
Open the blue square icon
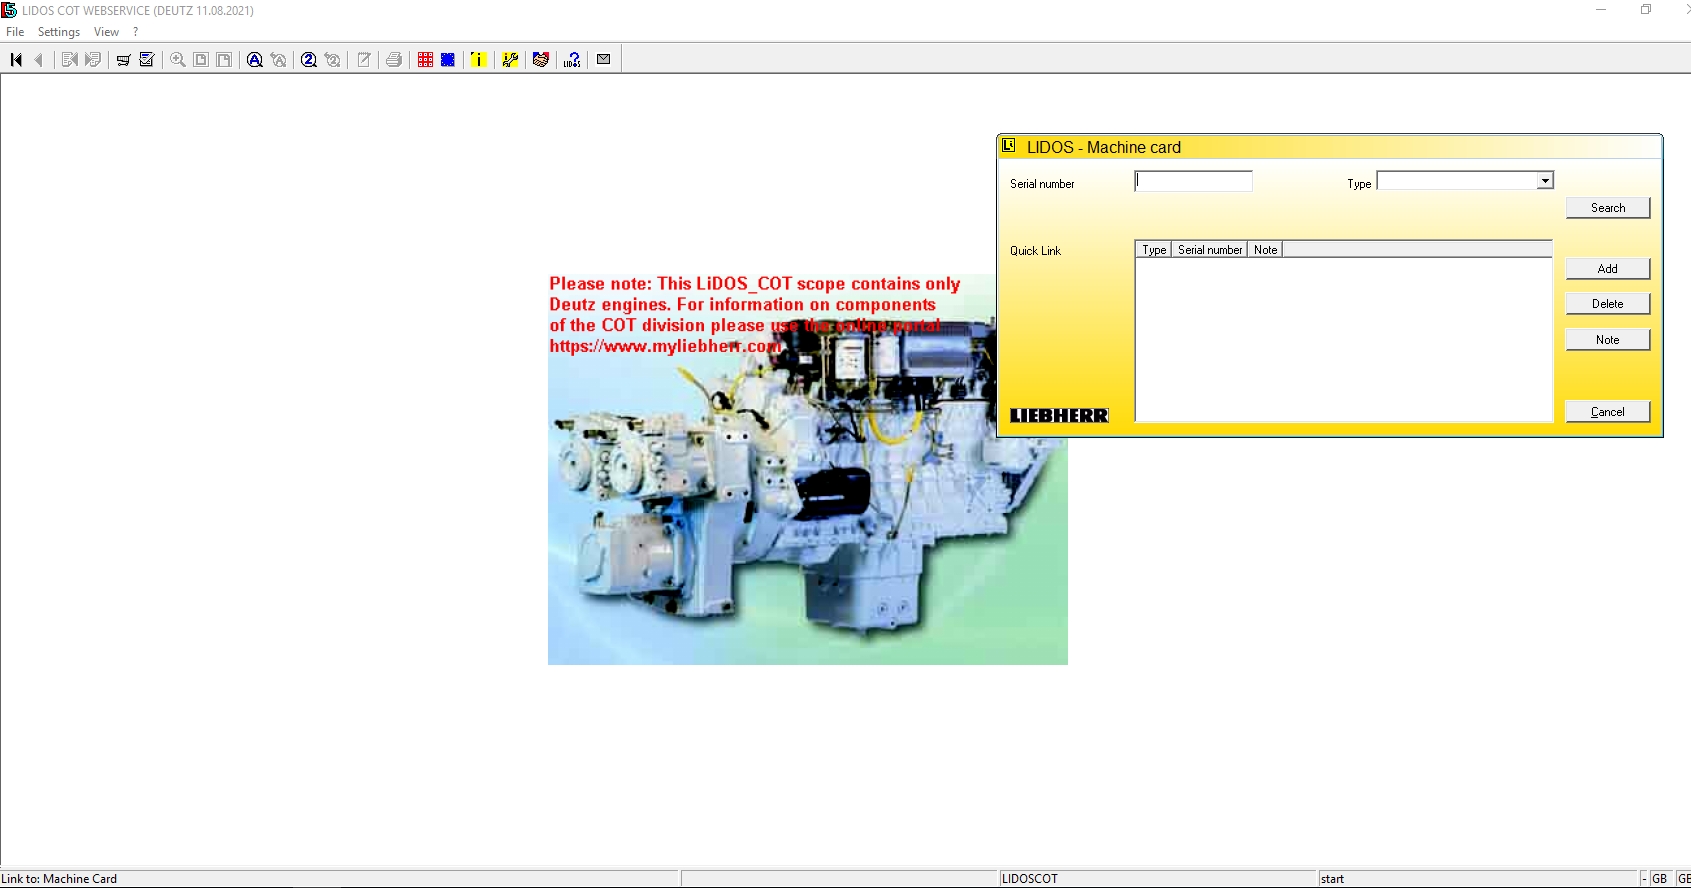(448, 60)
